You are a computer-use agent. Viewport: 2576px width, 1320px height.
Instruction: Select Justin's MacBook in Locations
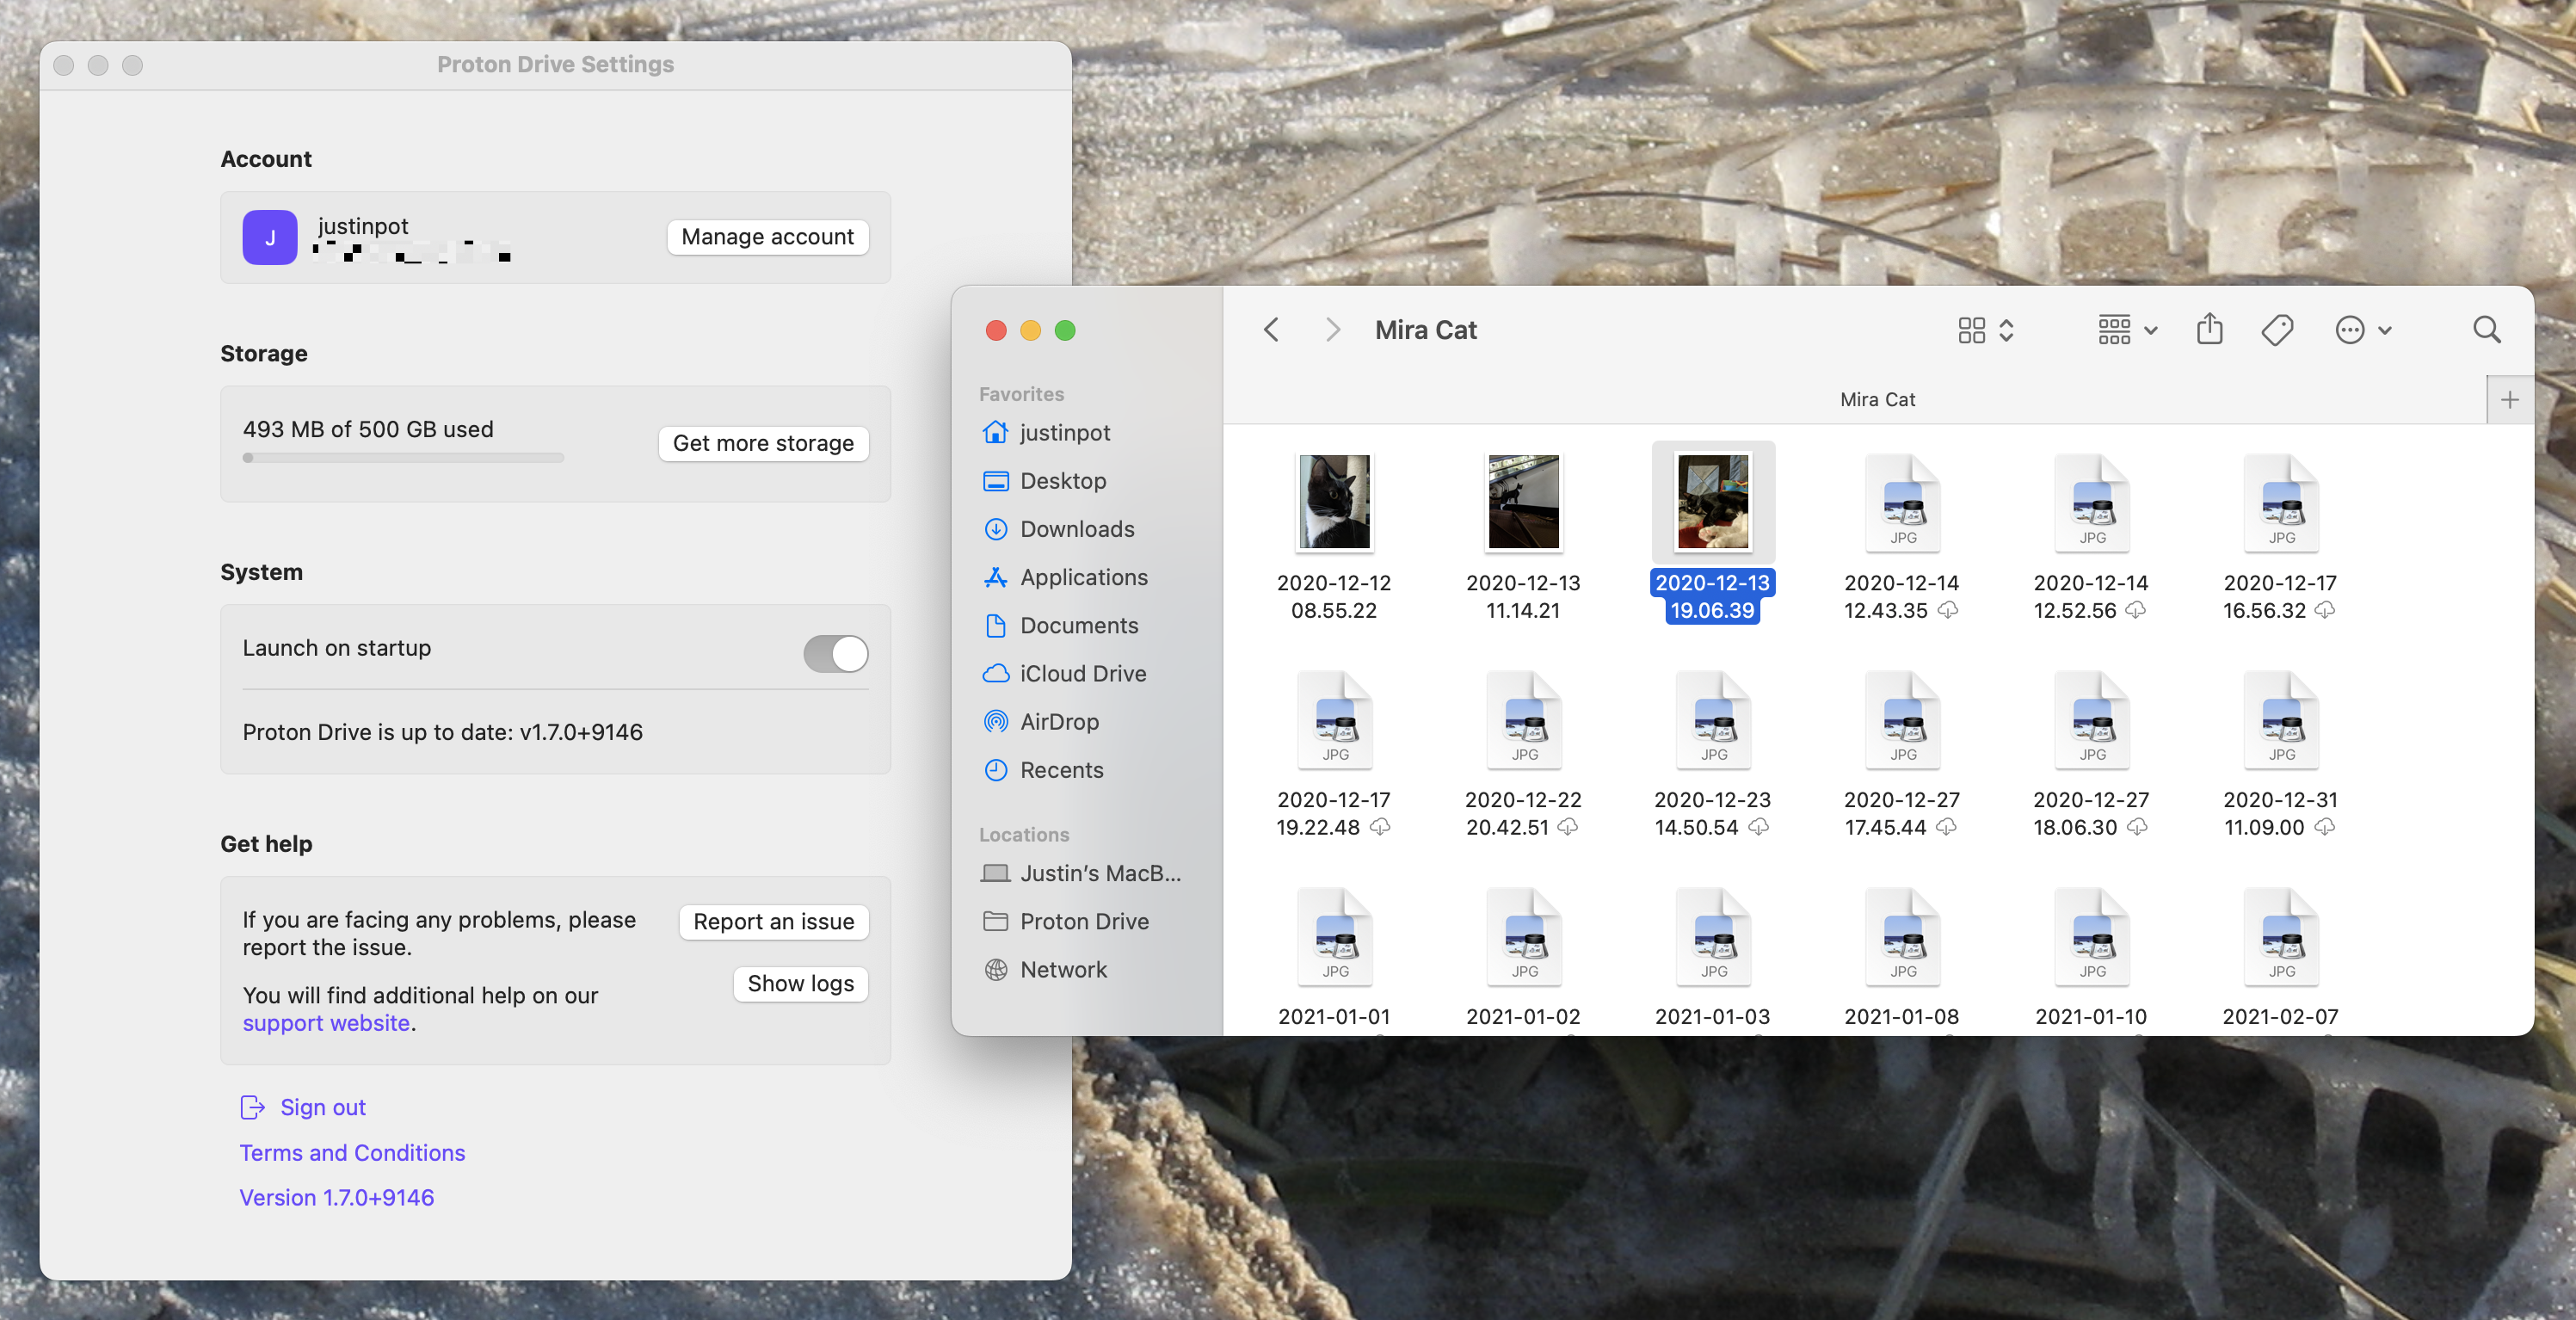click(x=1081, y=873)
